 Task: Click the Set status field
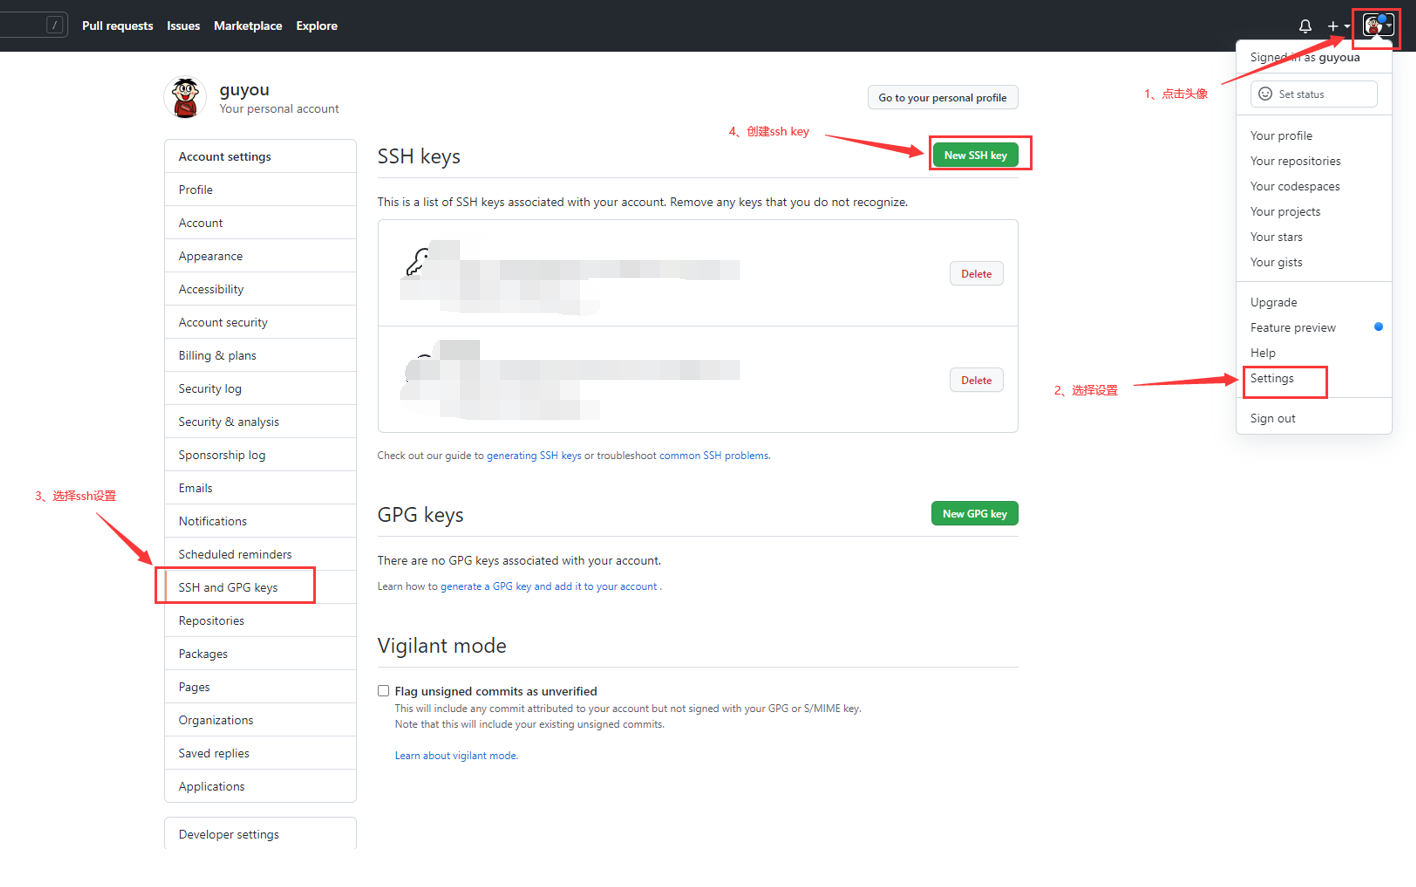point(1314,94)
